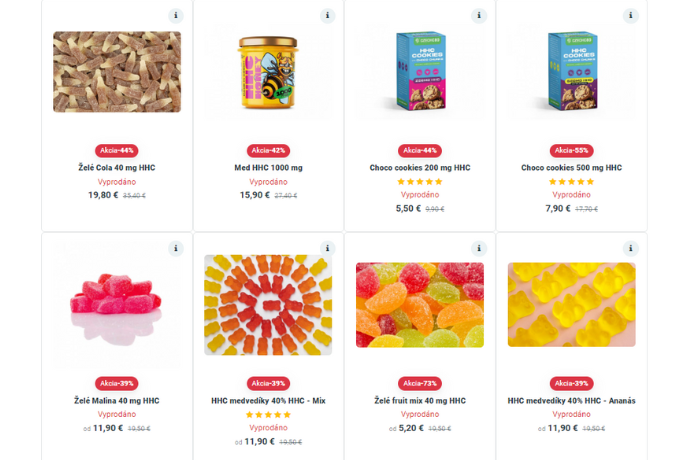690x460 pixels.
Task: Click Akcia -73% badge on Želé fruit mix
Action: coord(420,383)
